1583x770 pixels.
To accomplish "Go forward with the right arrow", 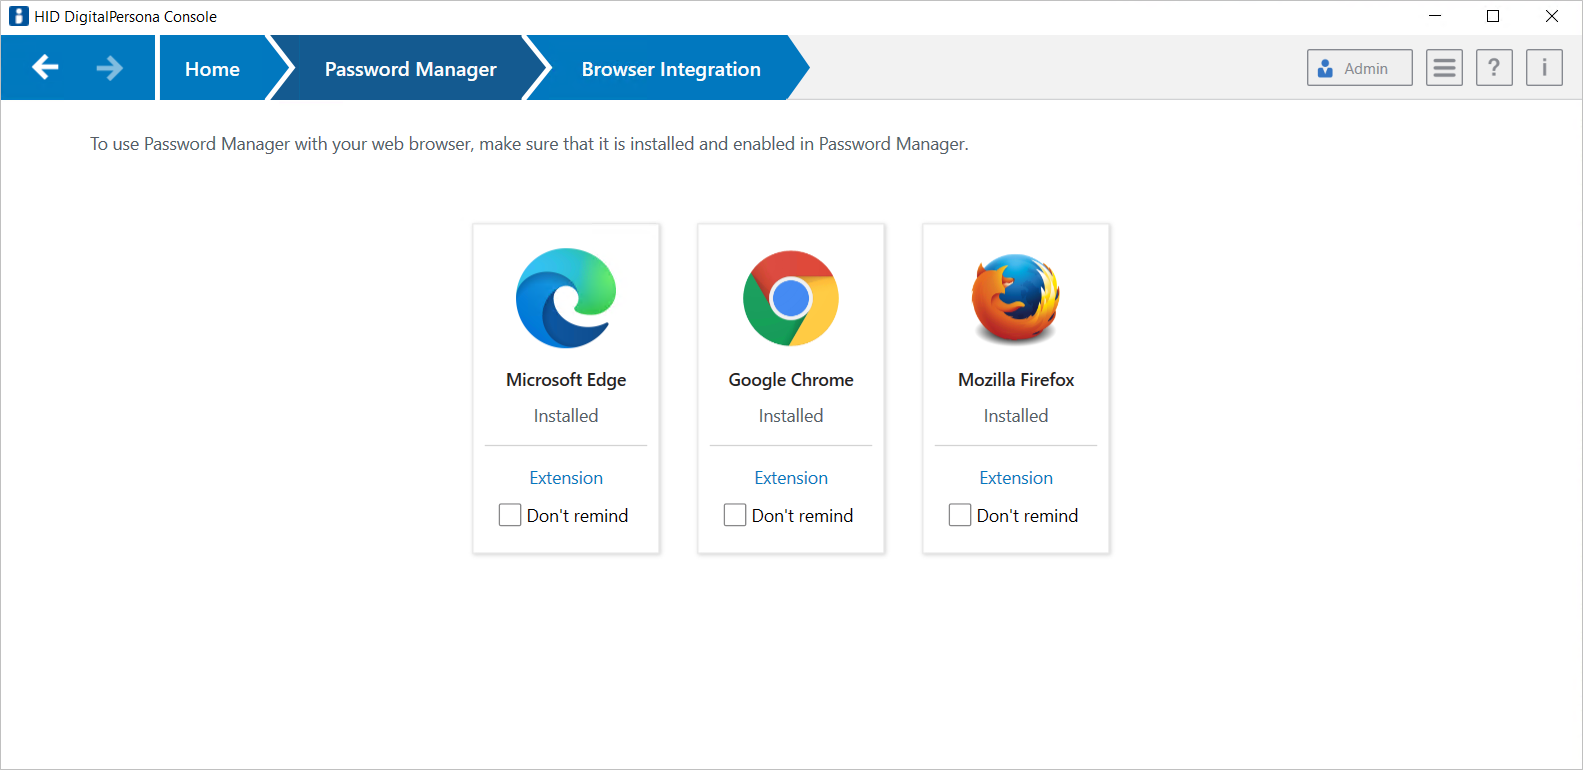I will [110, 67].
